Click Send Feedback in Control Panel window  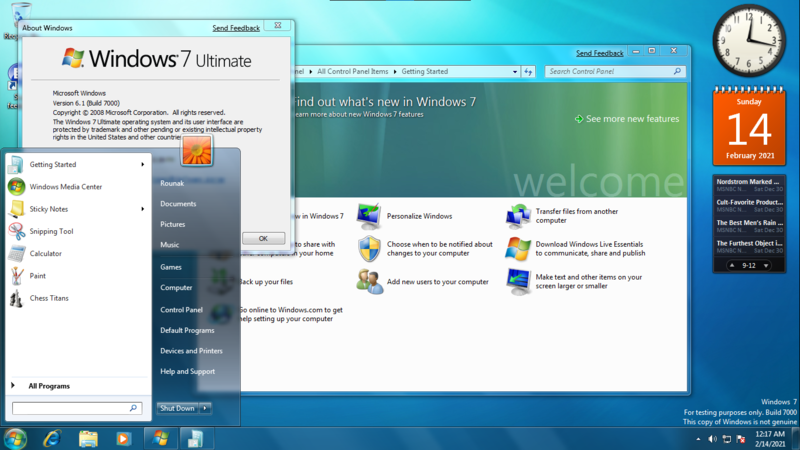(x=599, y=53)
